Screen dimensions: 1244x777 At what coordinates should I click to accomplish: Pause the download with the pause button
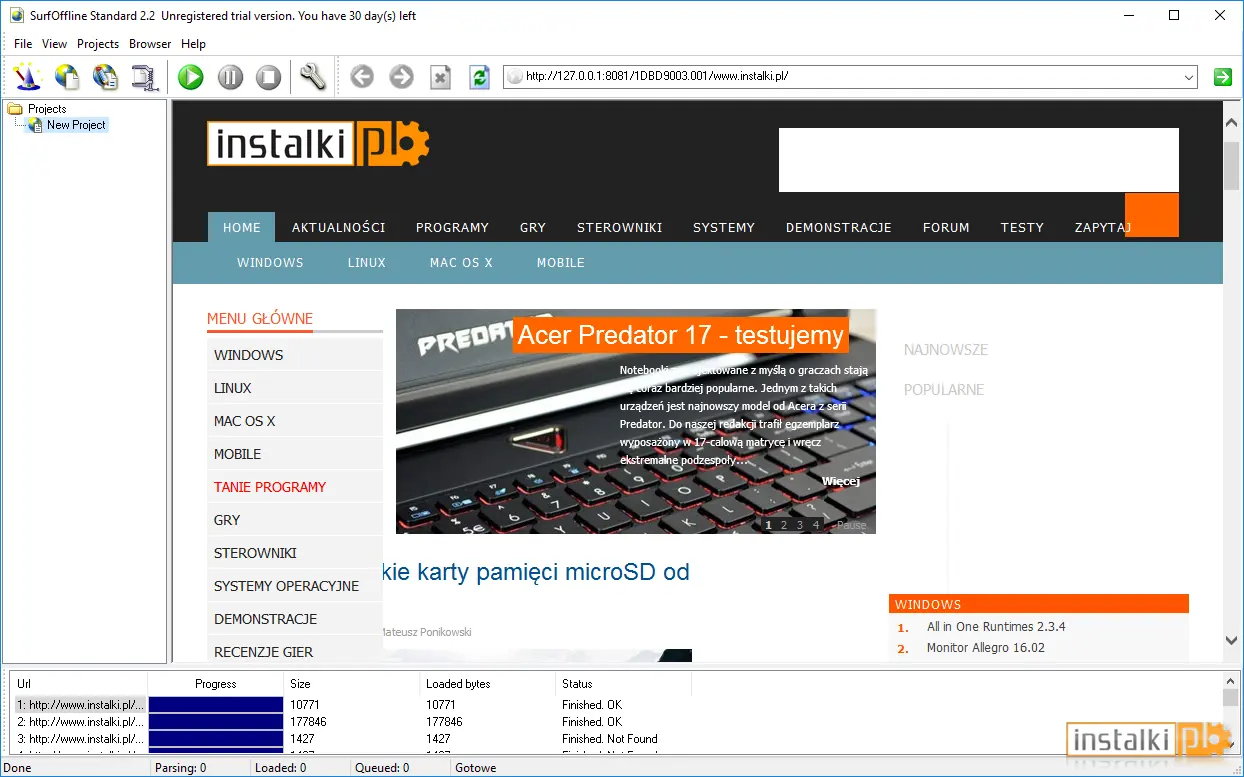(x=230, y=77)
